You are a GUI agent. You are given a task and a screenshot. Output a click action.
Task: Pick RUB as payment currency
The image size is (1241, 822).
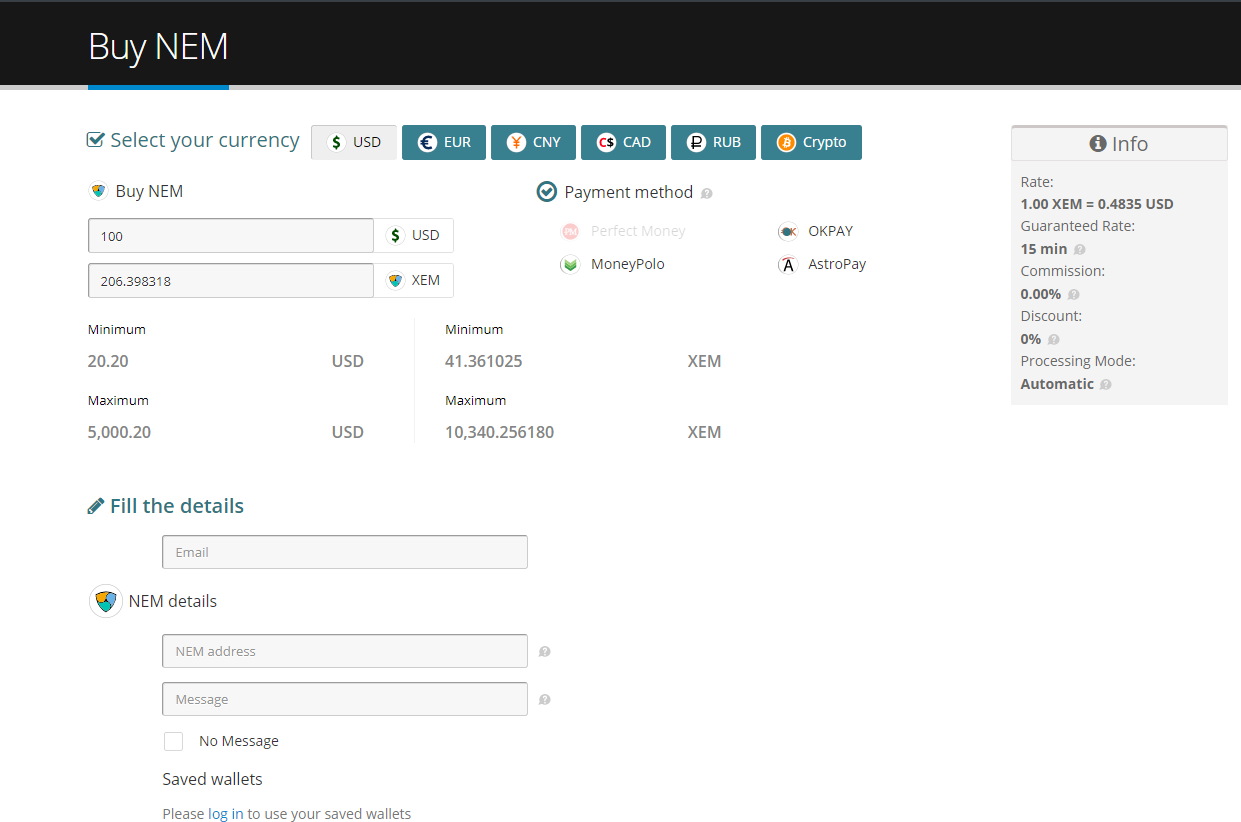pyautogui.click(x=713, y=142)
